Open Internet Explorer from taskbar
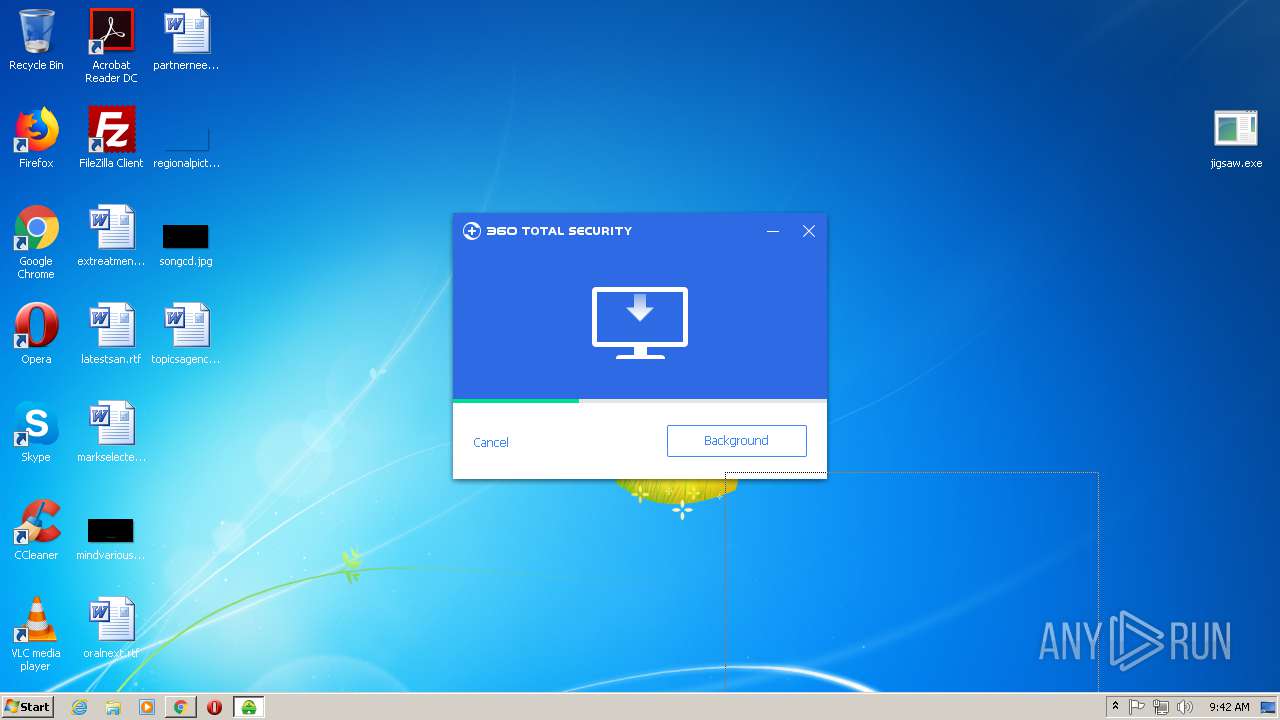 tap(80, 707)
